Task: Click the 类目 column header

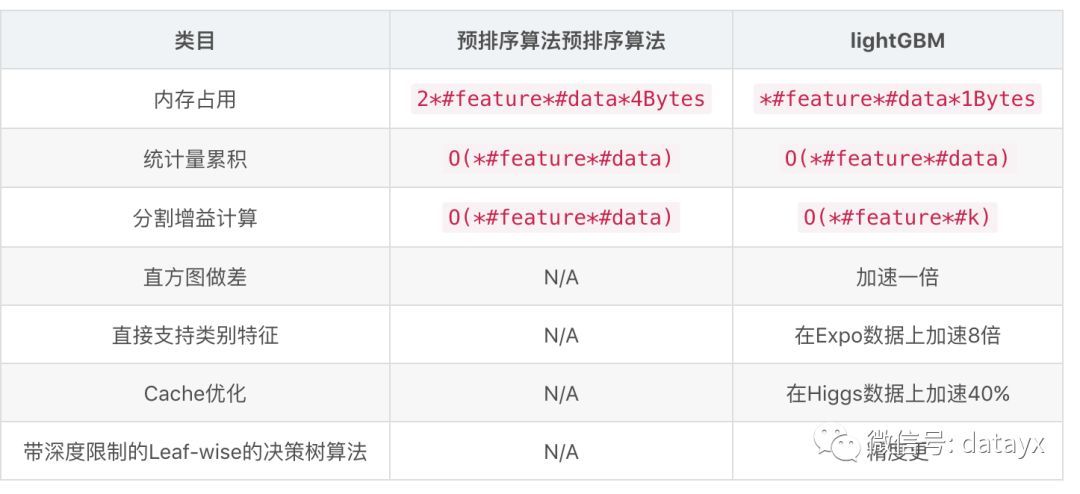Action: 195,41
